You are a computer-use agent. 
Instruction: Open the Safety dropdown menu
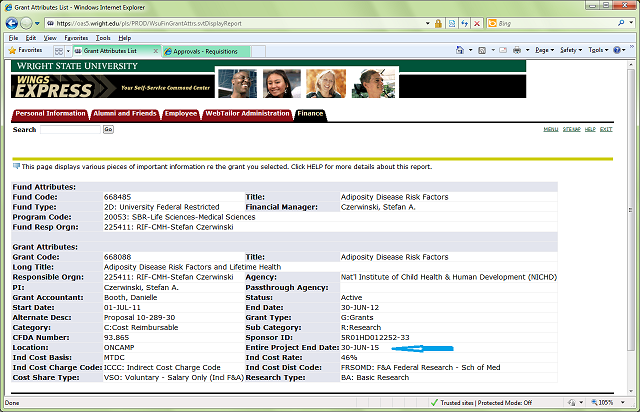tap(571, 50)
